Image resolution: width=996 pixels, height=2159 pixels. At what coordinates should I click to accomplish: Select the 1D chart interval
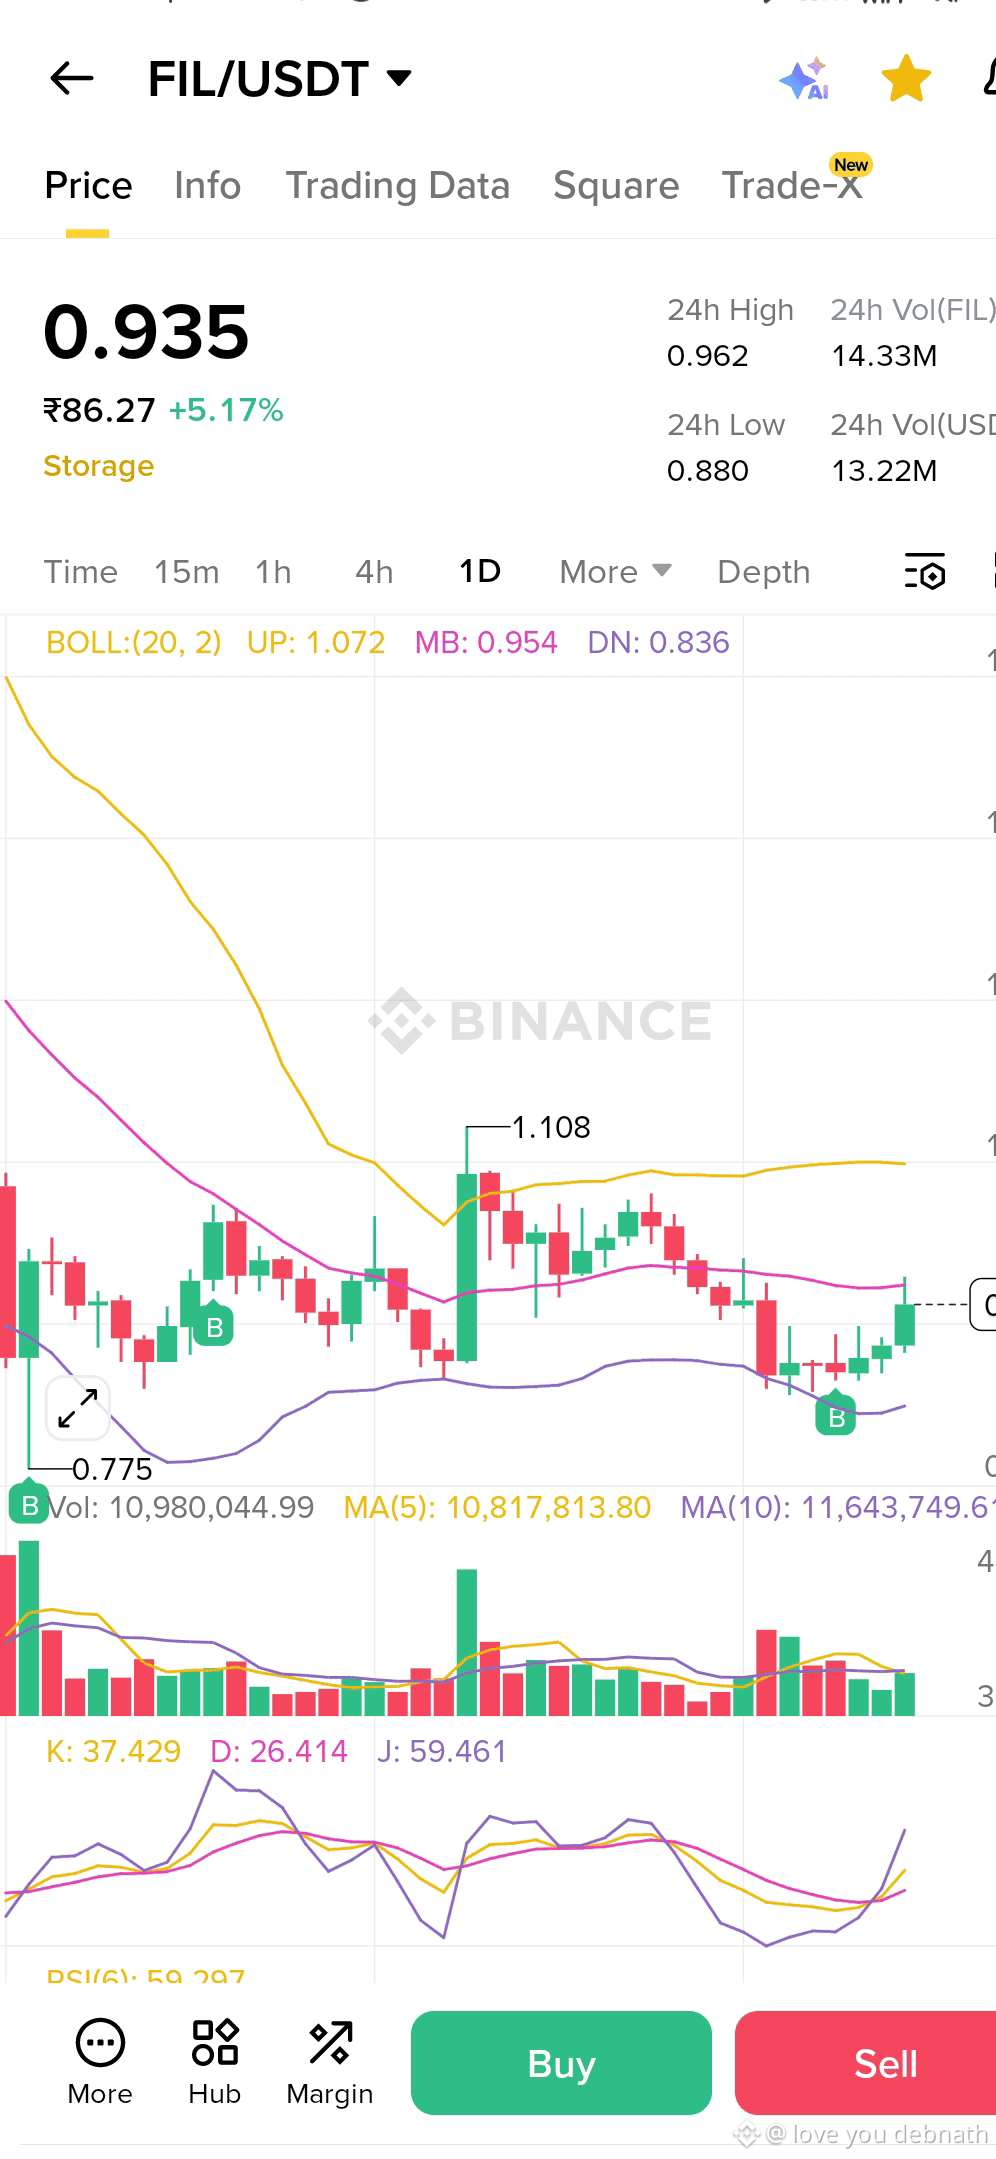tap(479, 571)
